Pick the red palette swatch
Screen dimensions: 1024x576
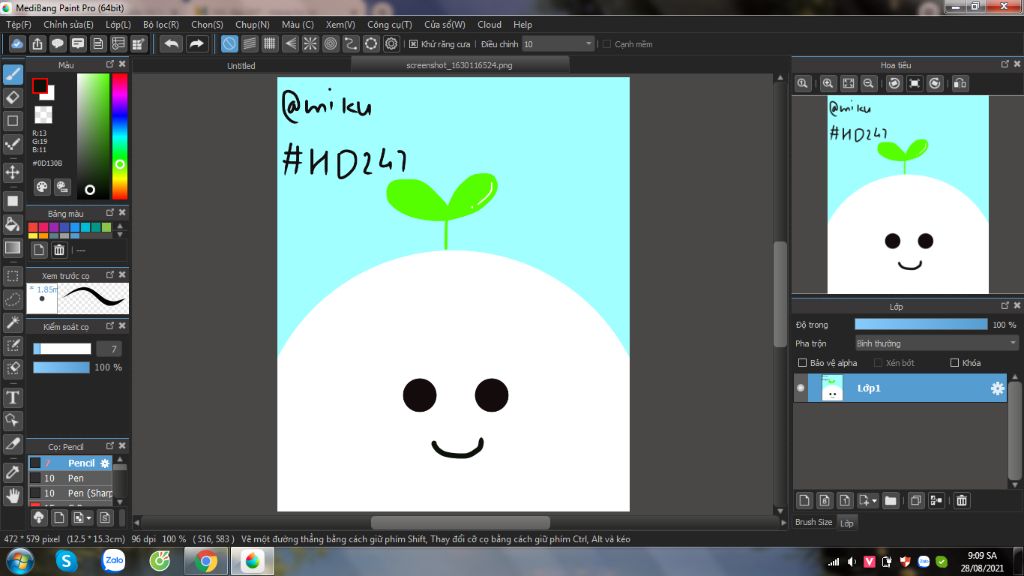click(x=33, y=227)
